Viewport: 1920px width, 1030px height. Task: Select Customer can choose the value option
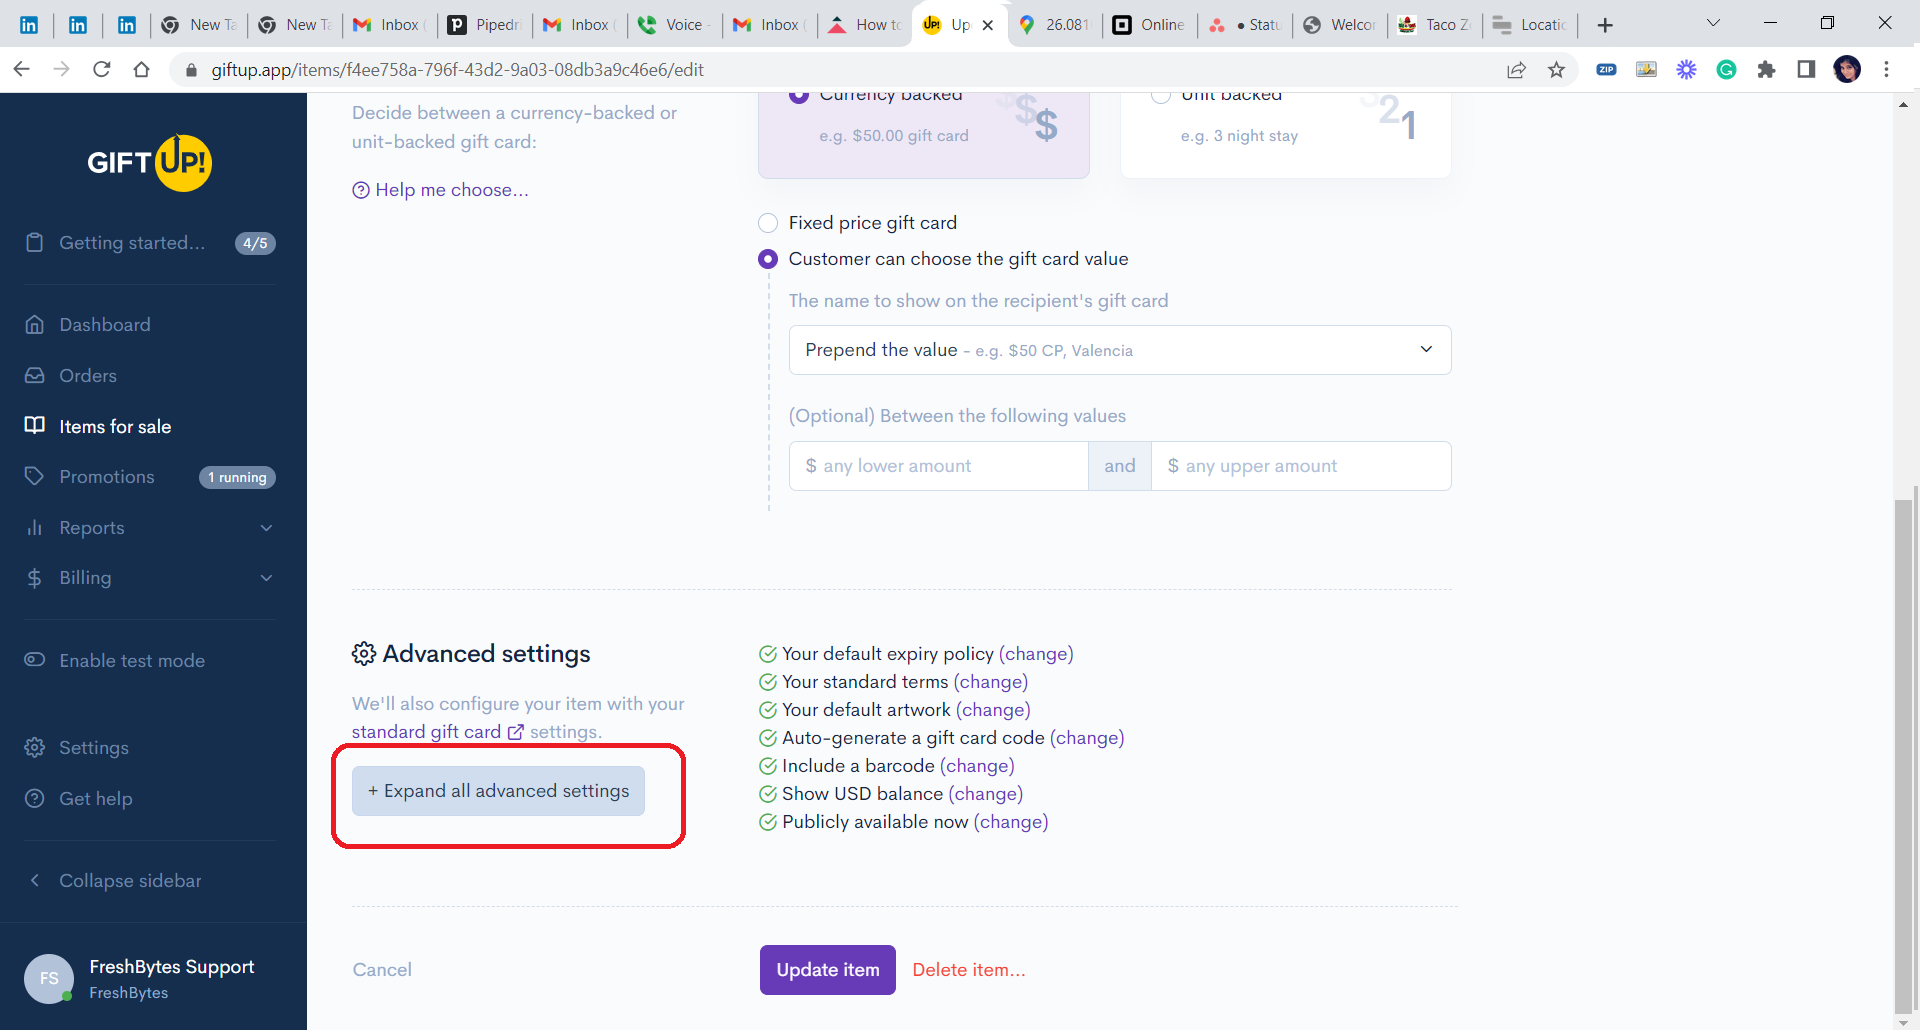[768, 259]
